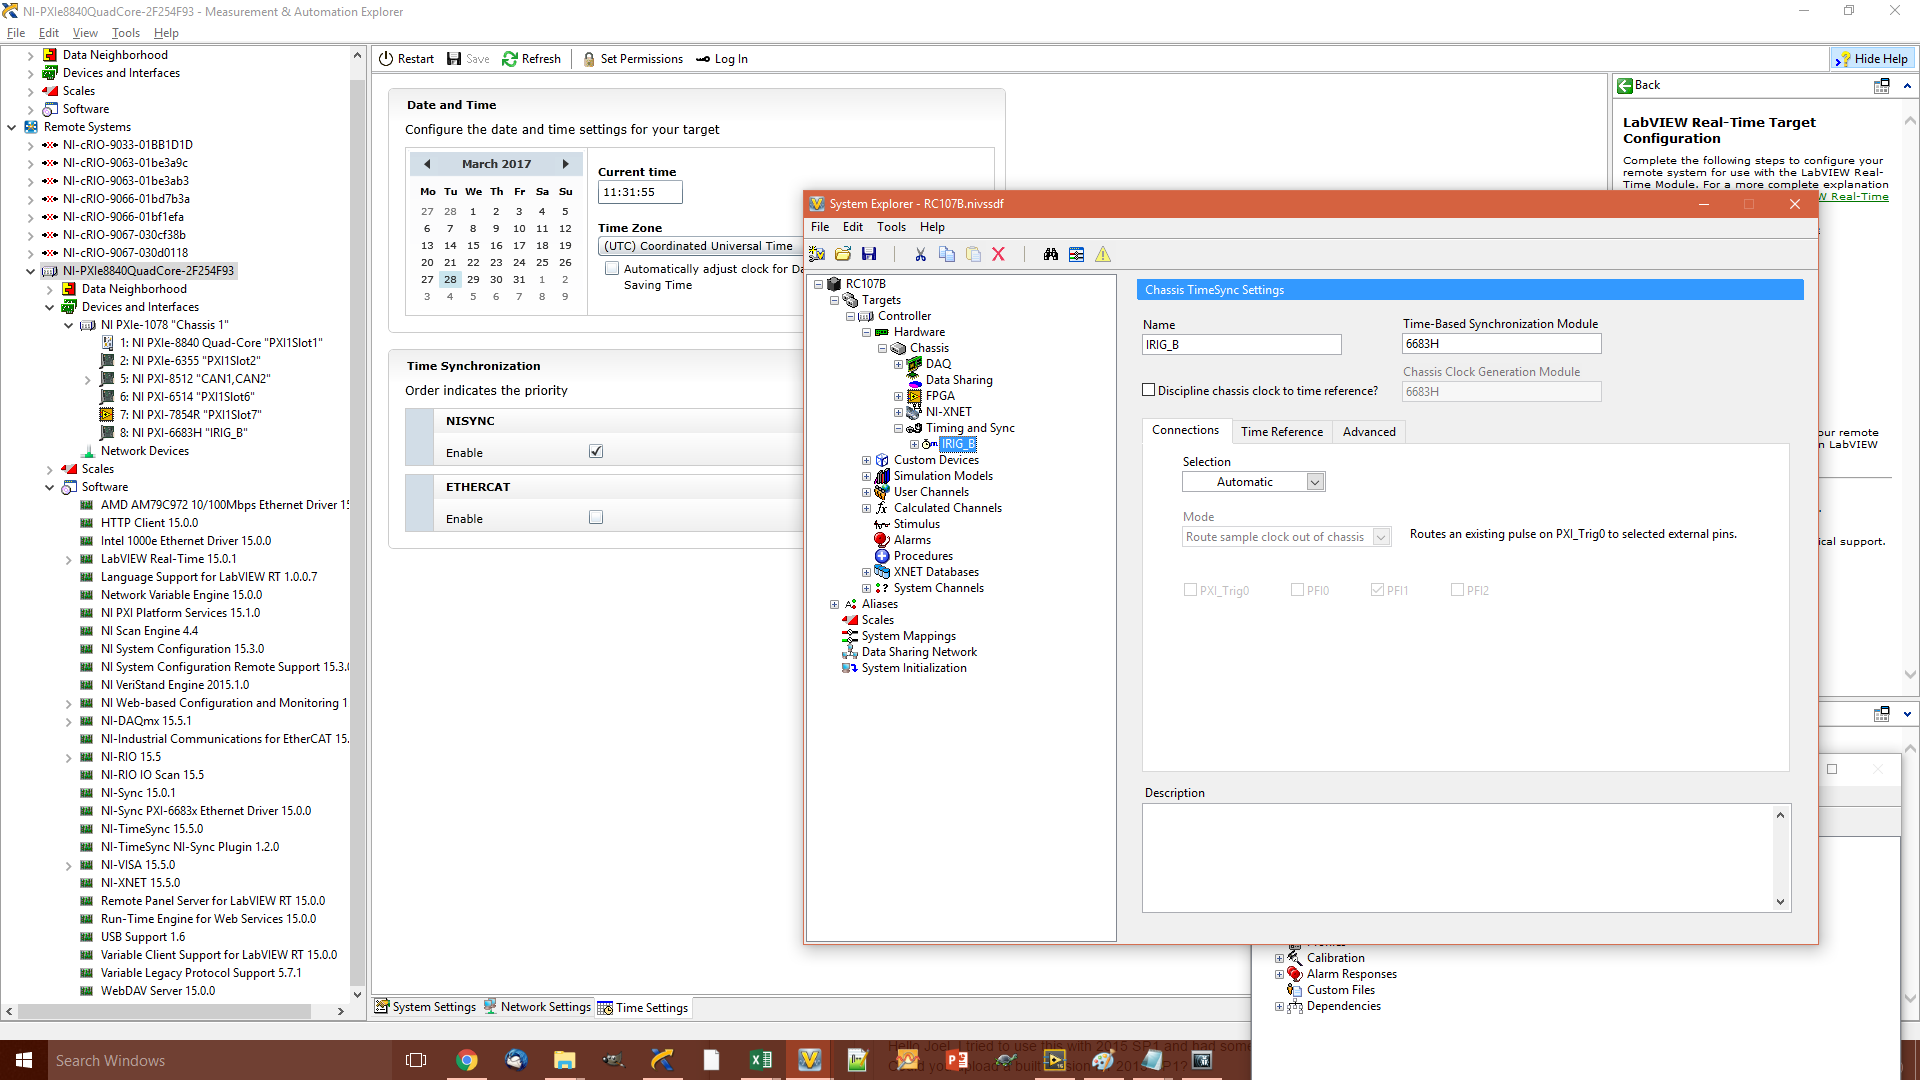Expand Simulation Models node

click(x=866, y=476)
